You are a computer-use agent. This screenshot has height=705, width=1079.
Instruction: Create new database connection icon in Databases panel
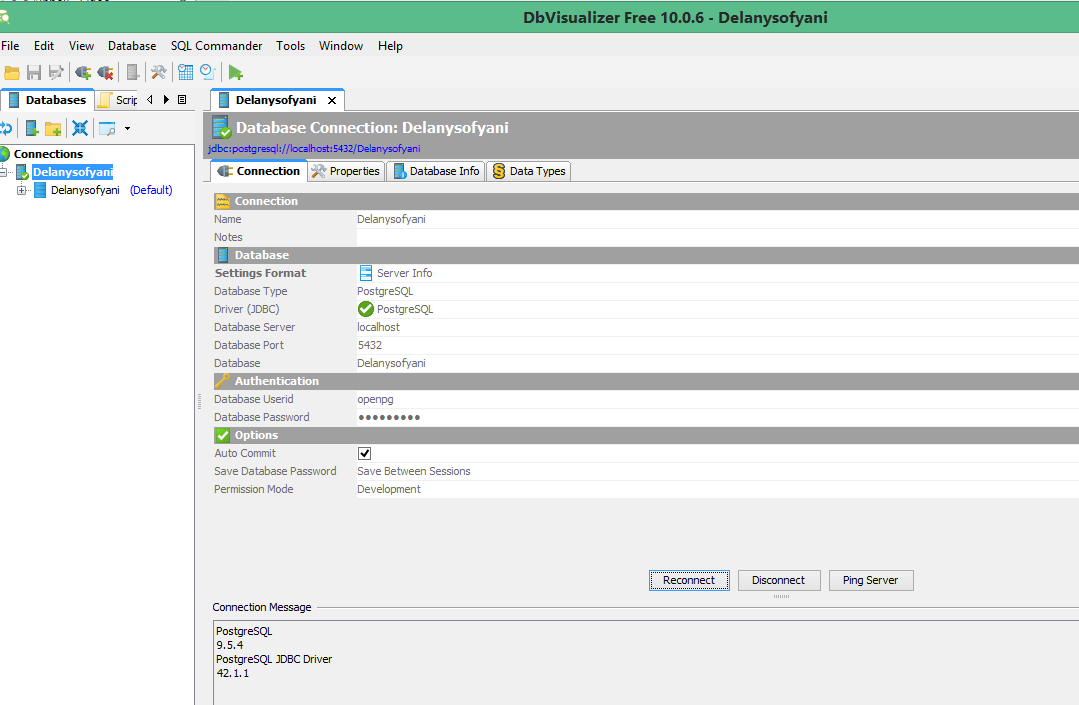click(x=32, y=129)
